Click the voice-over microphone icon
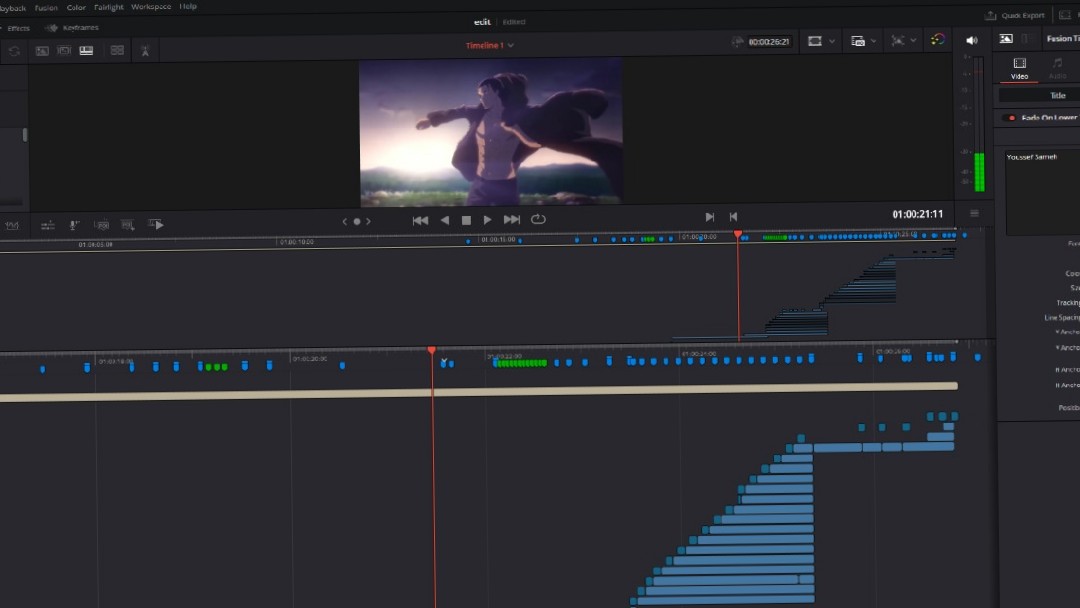The height and width of the screenshot is (608, 1080). (x=74, y=224)
